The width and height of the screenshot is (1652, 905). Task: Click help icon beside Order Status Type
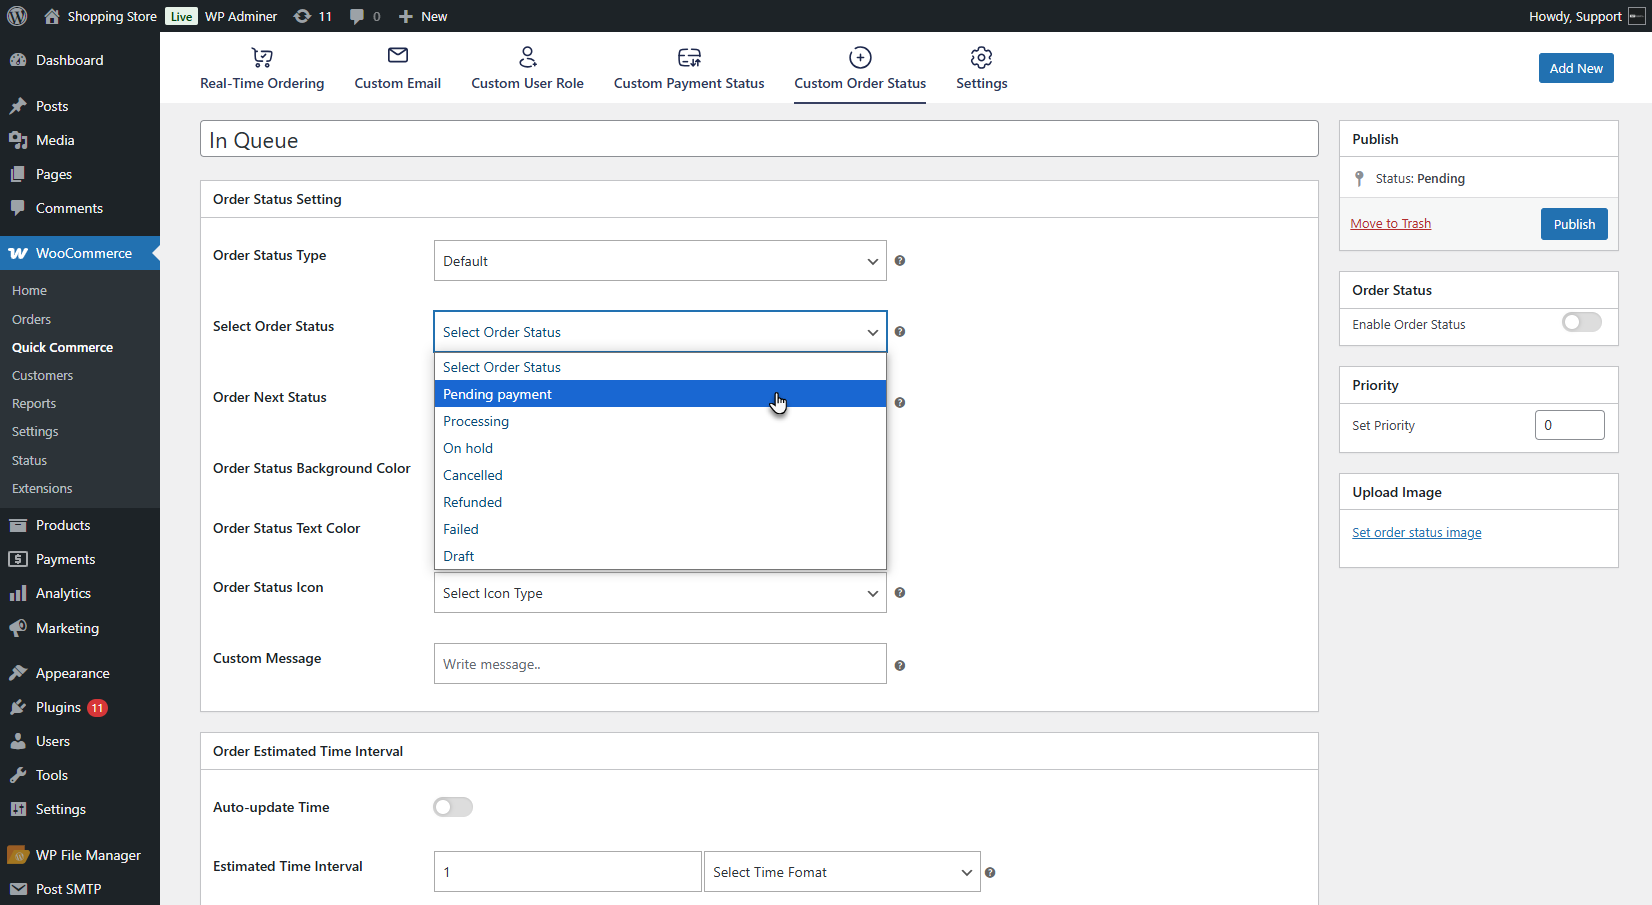900,261
